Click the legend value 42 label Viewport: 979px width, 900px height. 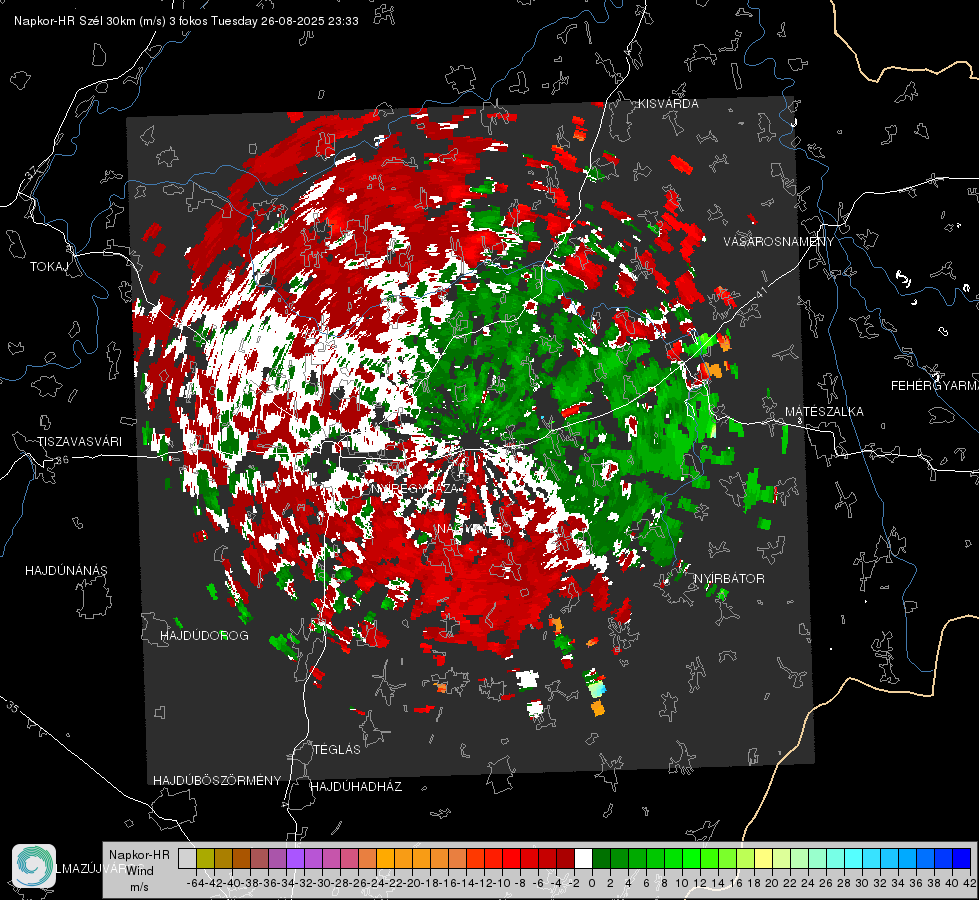point(970,883)
